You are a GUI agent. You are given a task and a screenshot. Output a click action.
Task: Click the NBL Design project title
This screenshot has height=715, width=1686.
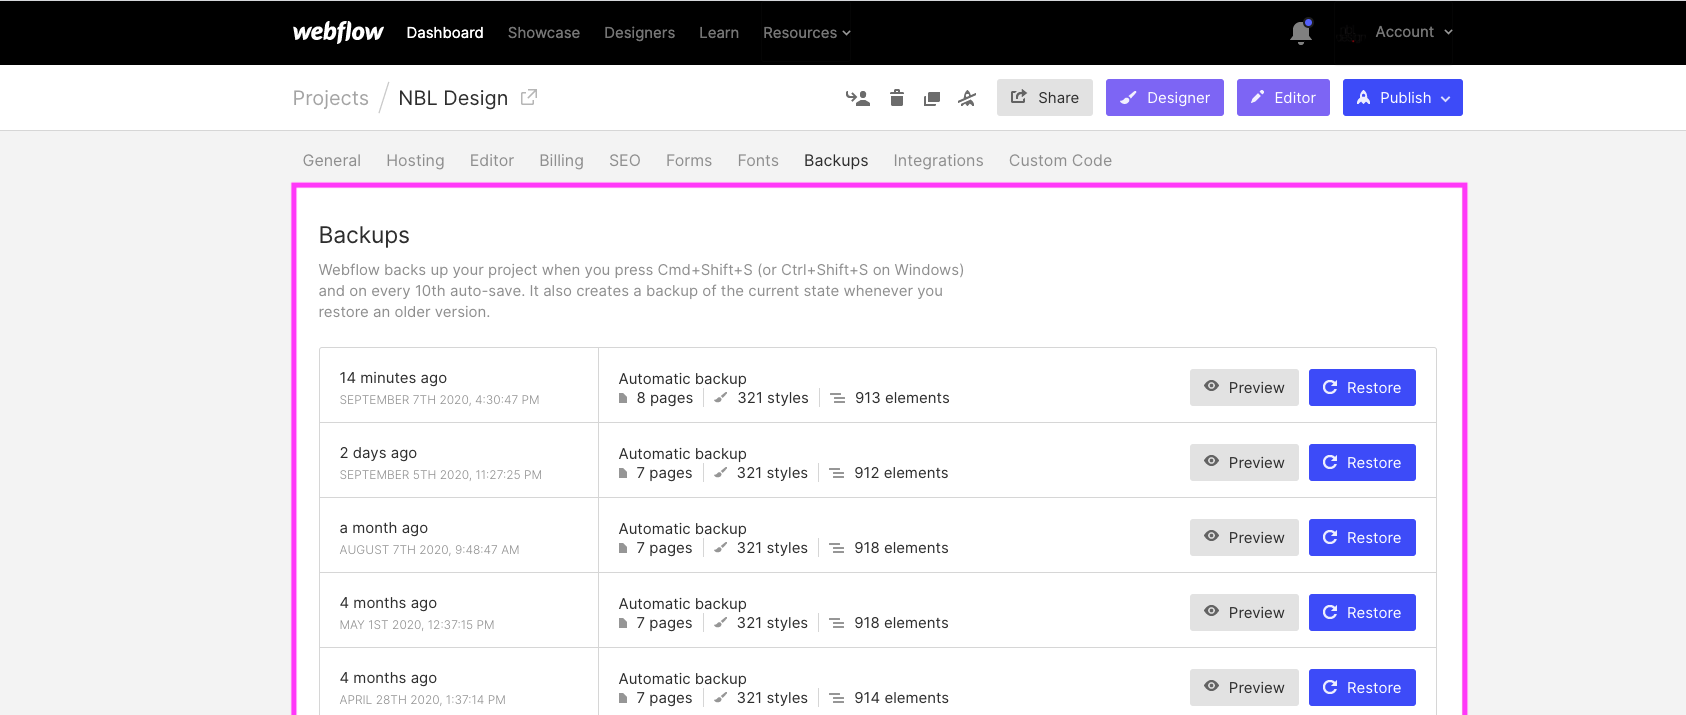click(453, 98)
